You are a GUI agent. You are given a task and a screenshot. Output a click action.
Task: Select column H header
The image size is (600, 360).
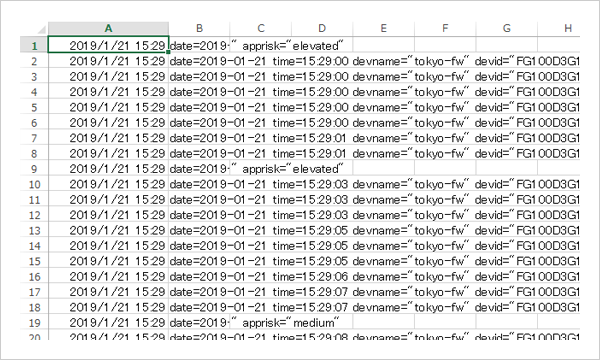(x=559, y=28)
